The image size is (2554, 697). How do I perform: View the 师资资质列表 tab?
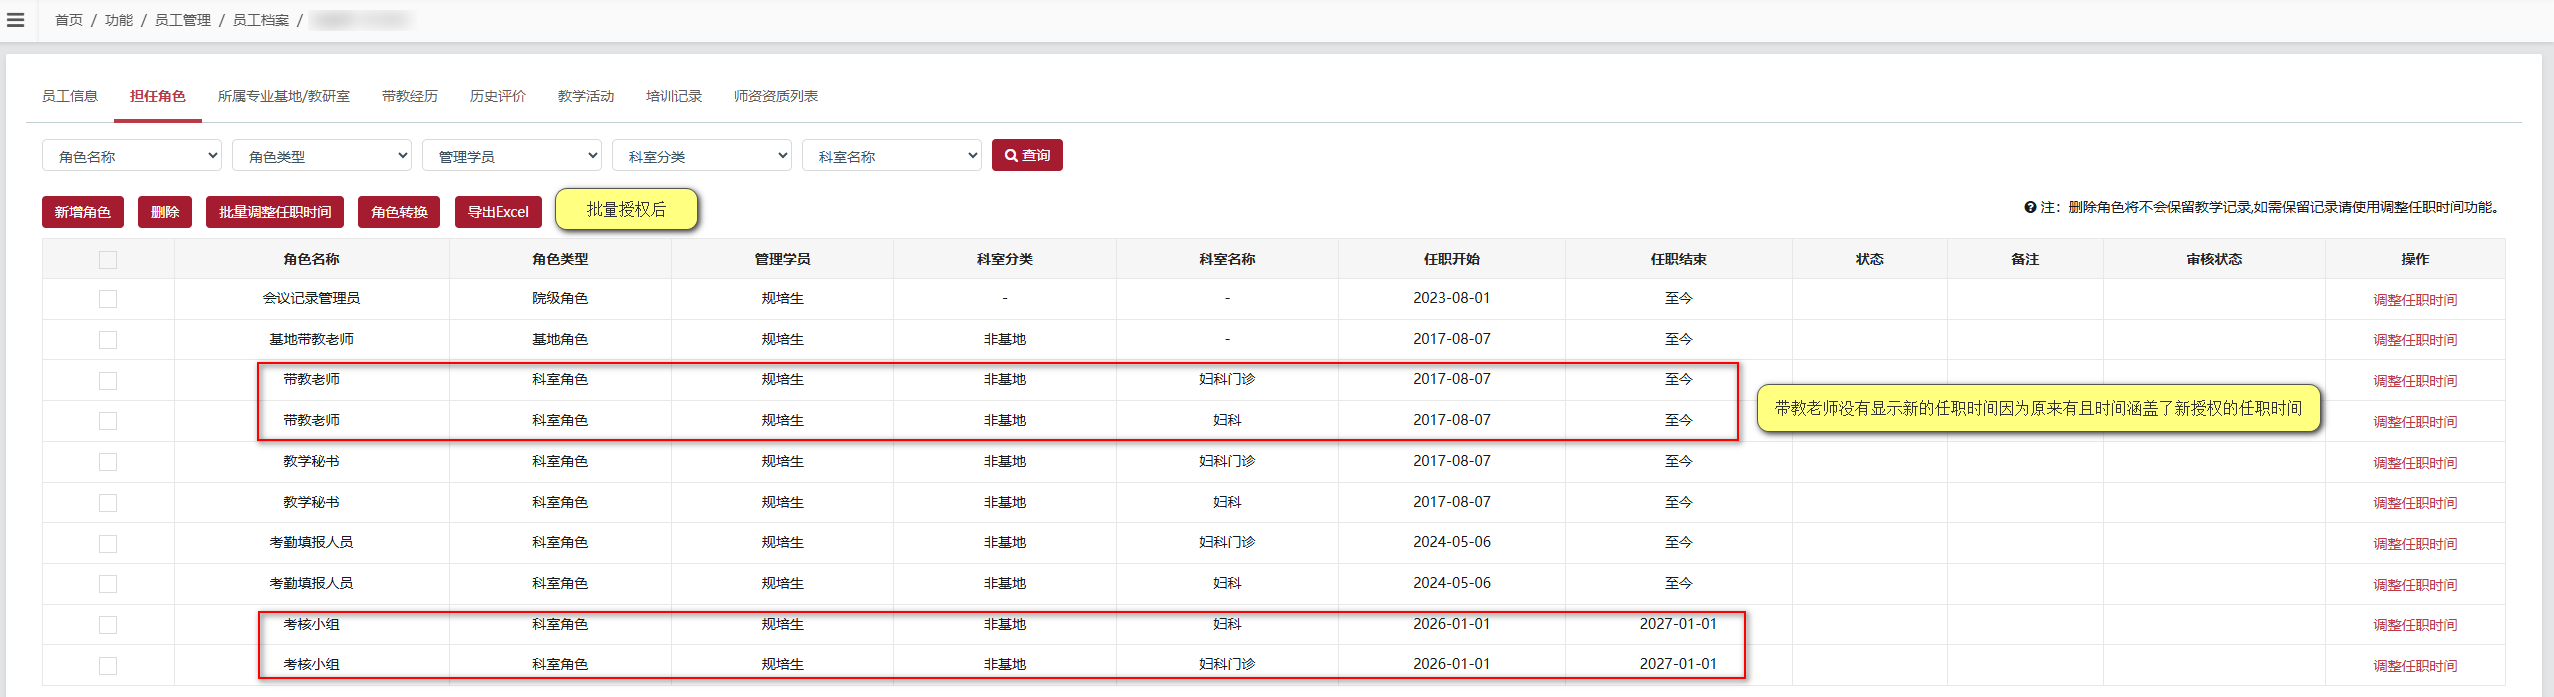[776, 96]
